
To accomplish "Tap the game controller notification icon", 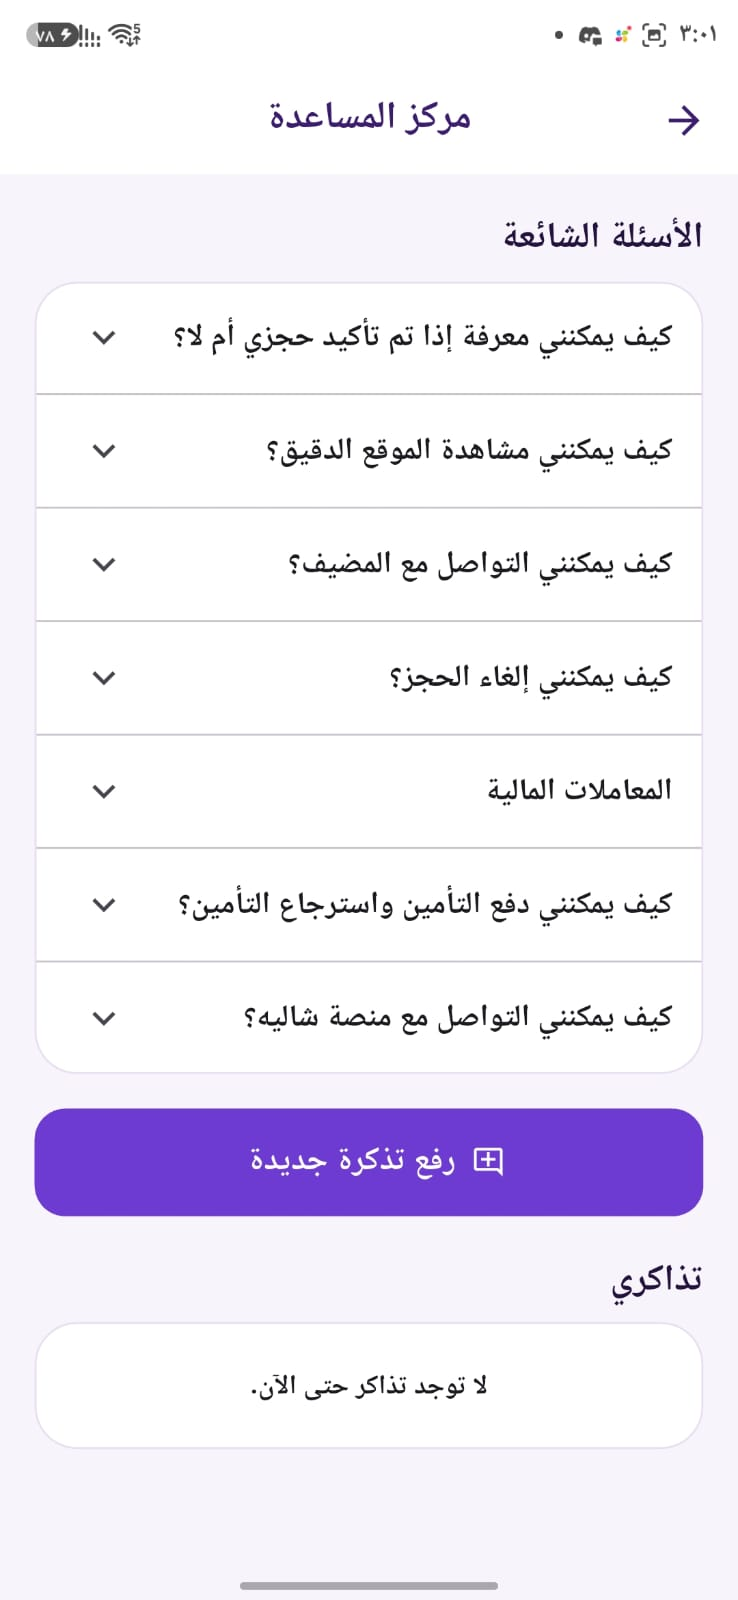I will pos(591,36).
